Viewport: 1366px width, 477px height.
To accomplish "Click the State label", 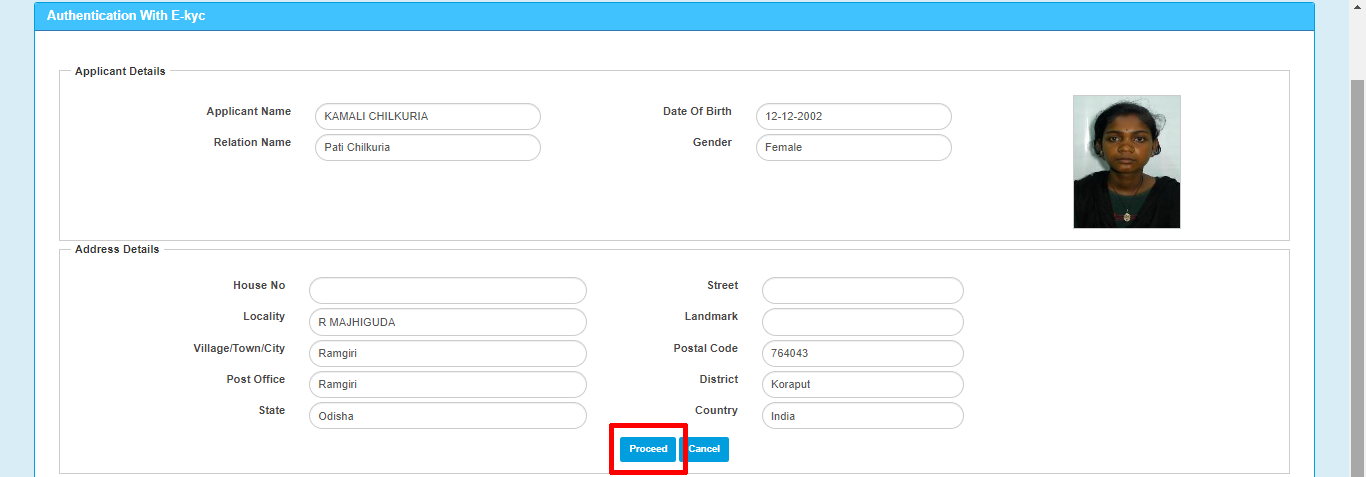I will [x=271, y=410].
